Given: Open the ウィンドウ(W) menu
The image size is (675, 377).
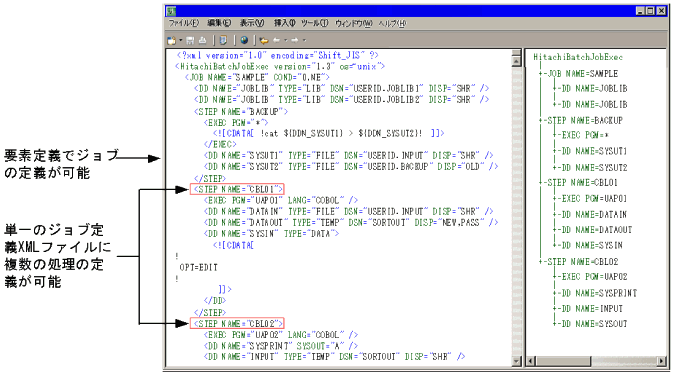Looking at the screenshot, I should (x=353, y=23).
